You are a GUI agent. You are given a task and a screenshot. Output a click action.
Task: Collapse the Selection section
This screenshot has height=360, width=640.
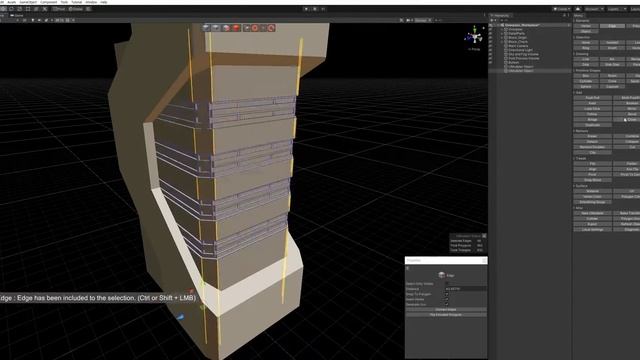click(x=575, y=37)
